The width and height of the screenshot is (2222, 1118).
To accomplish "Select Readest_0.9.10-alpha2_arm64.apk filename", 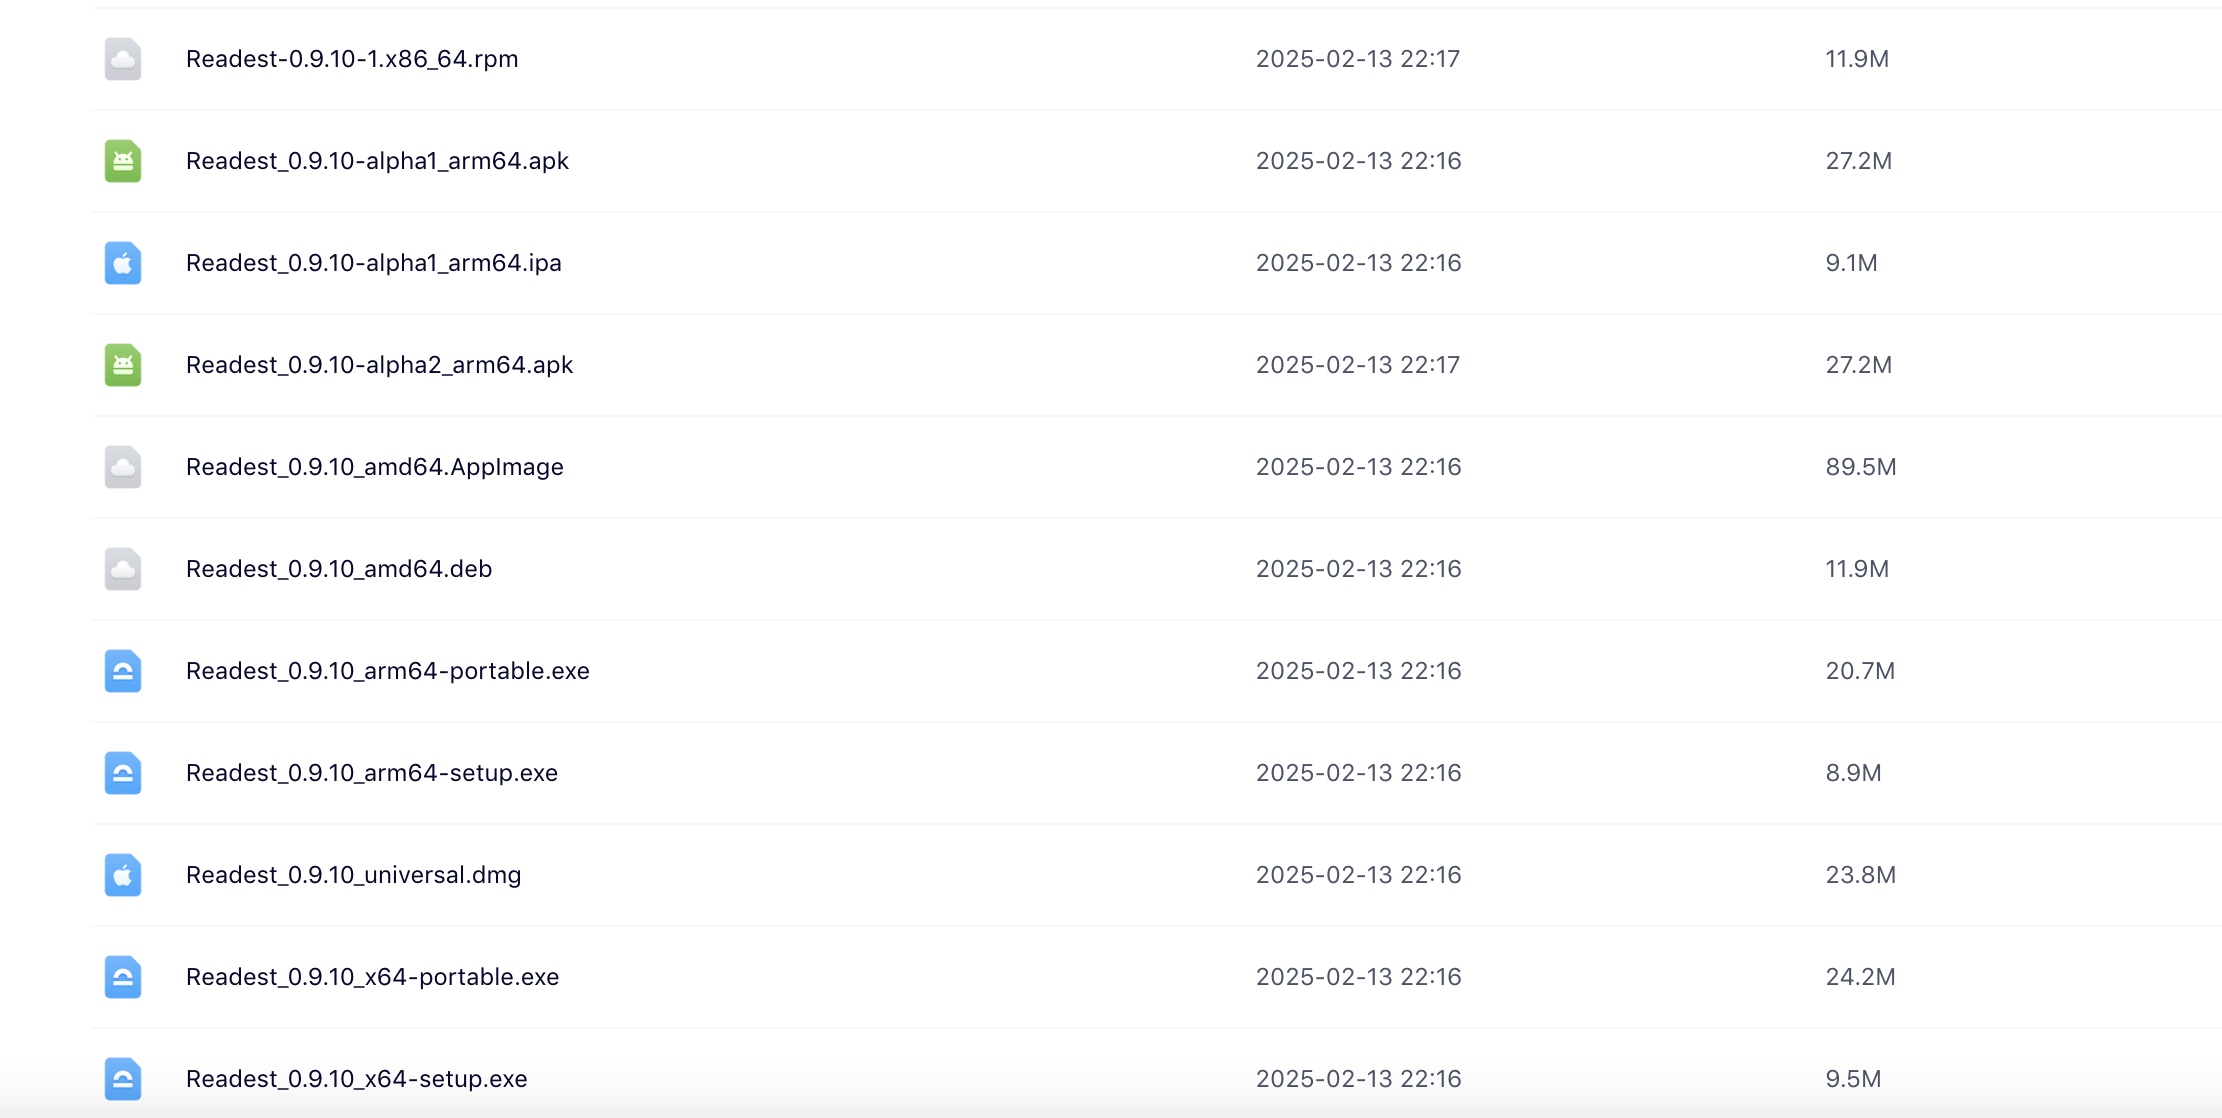I will tap(379, 365).
